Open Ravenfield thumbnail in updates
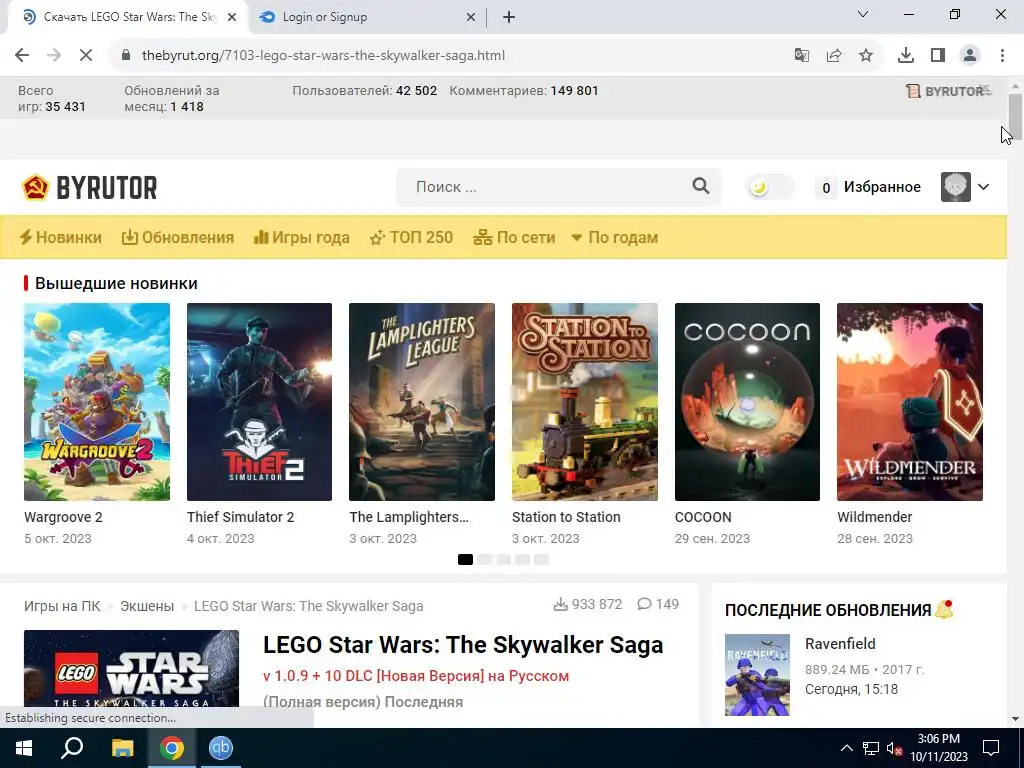Screen dimensions: 1024x768 click(758, 675)
